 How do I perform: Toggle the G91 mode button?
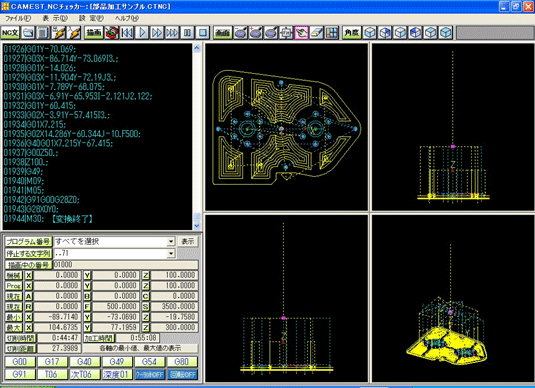[20, 374]
